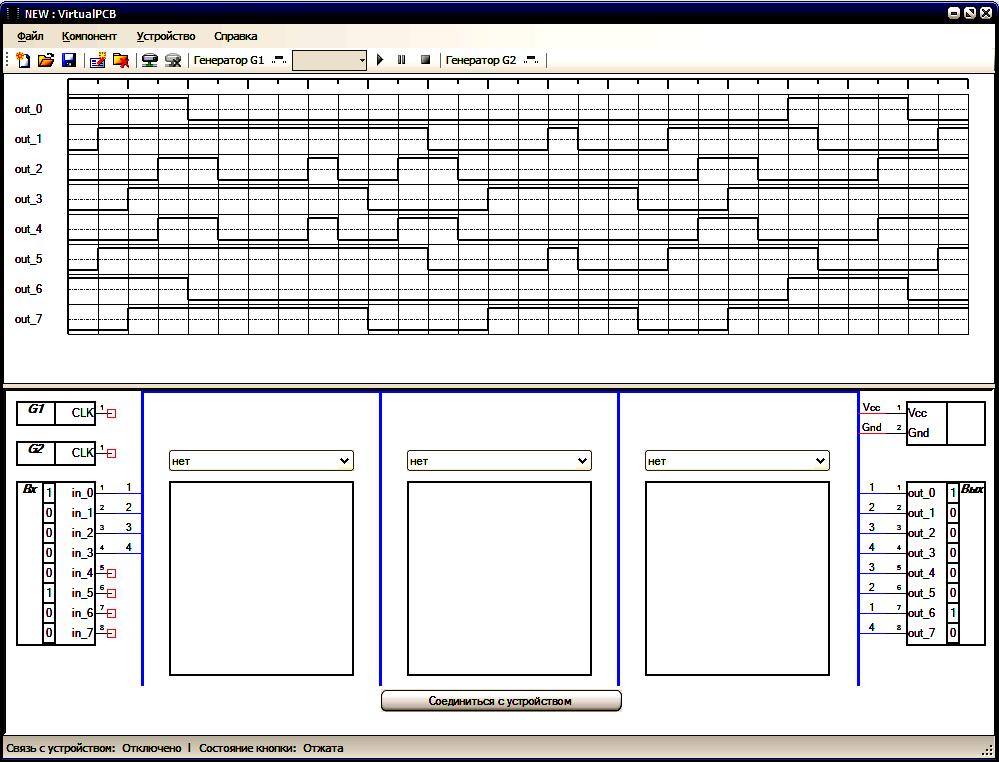Click the disconnect device icon
999x762 pixels.
(173, 60)
